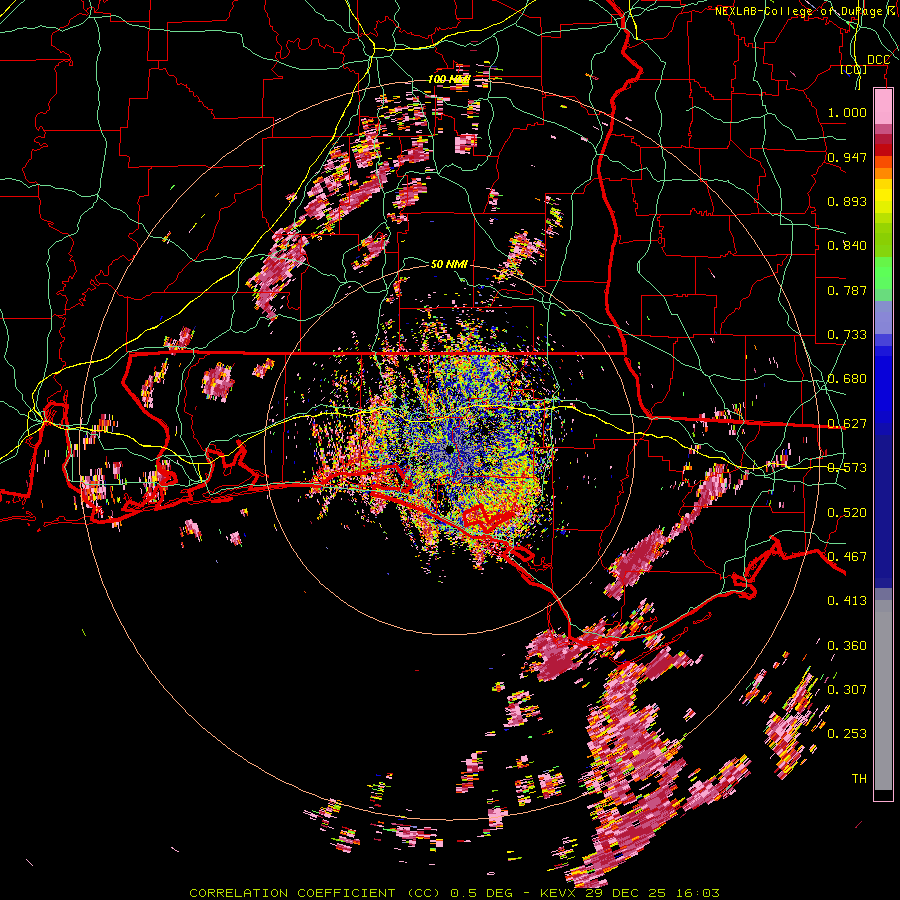
Task: Click the 0.520 value on the color scale
Action: point(847,513)
